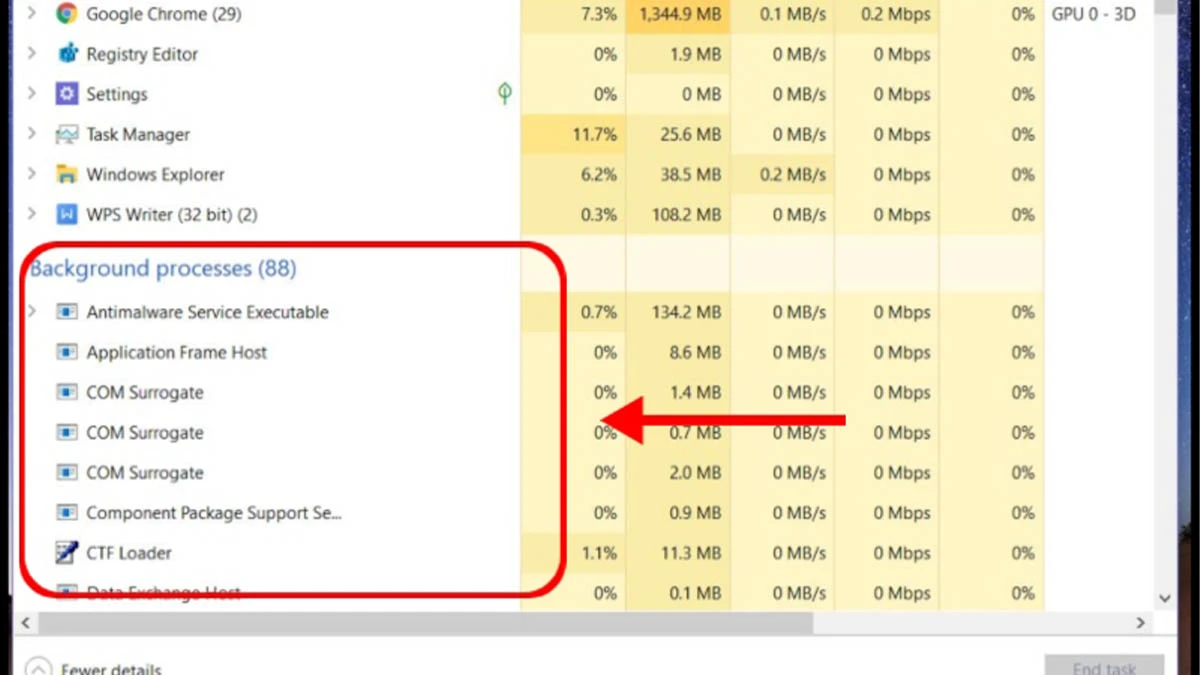Screen dimensions: 1200x675
Task: Click the 38.5 MB memory cell
Action: [678, 174]
